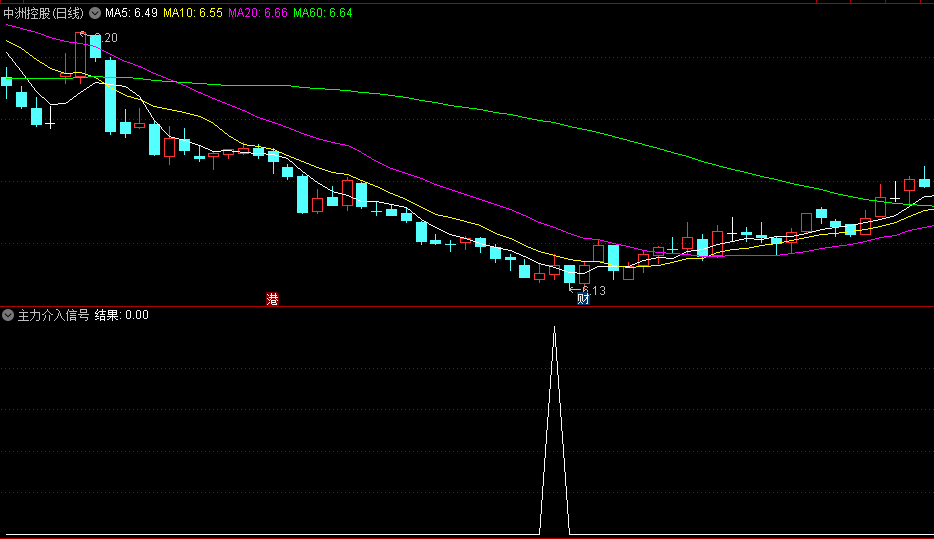
Task: Click the MA10: 6.55 value
Action: [193, 13]
